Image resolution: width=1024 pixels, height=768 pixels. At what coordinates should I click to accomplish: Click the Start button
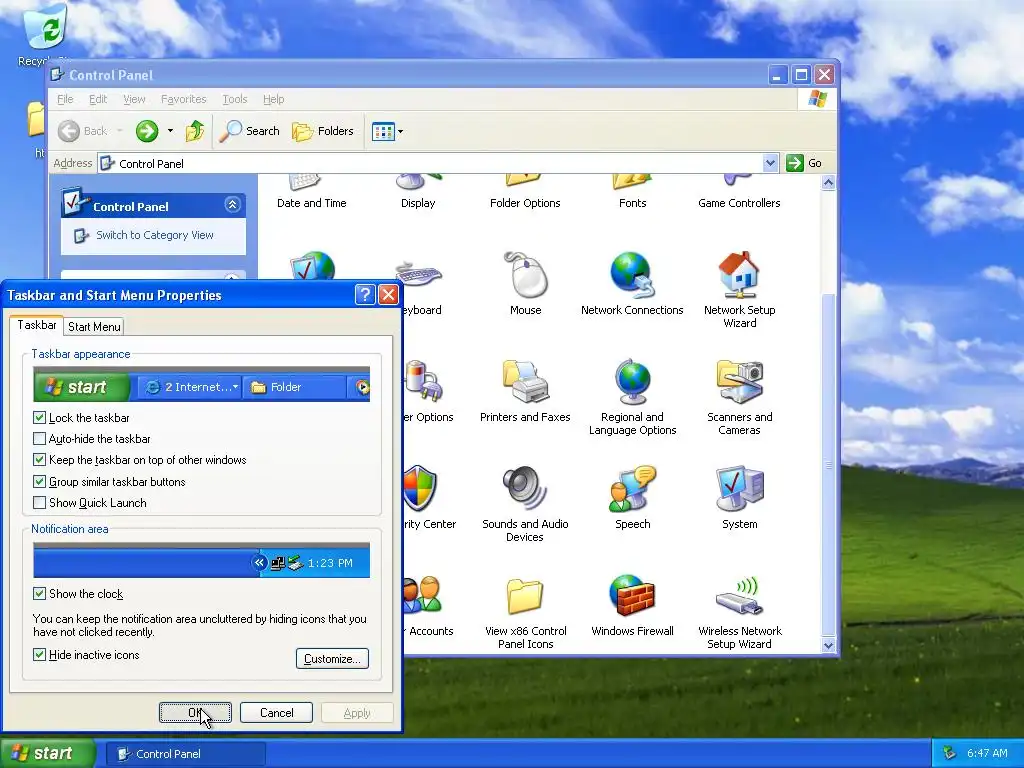(x=48, y=753)
